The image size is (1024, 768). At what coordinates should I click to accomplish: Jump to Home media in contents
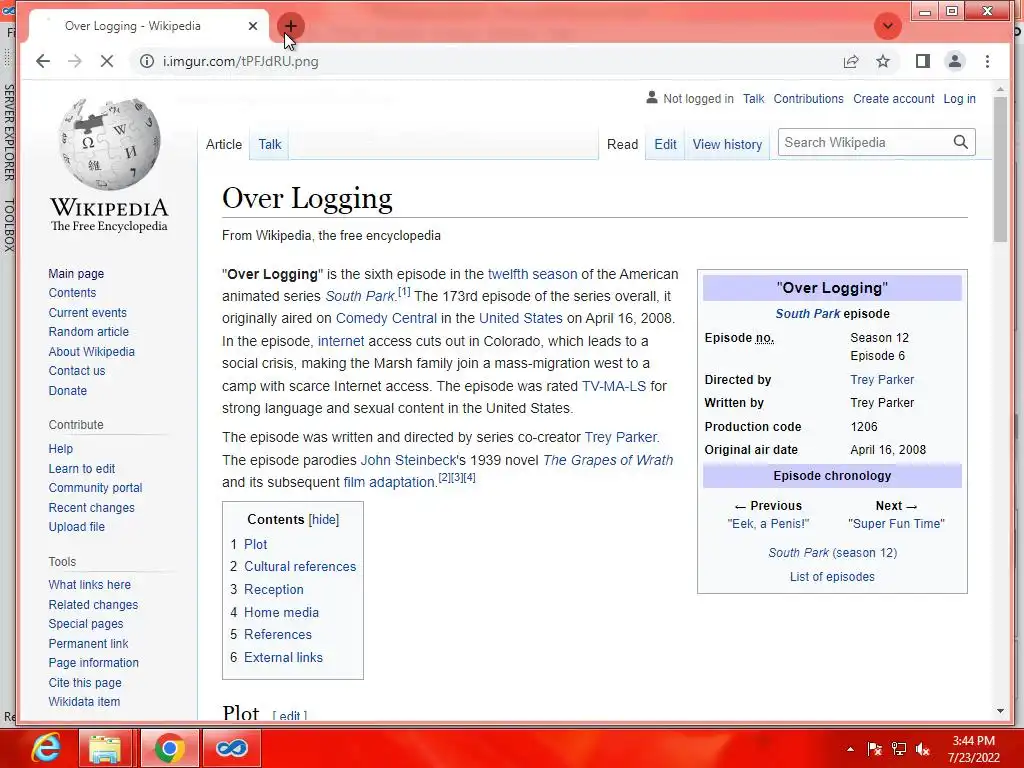281,612
